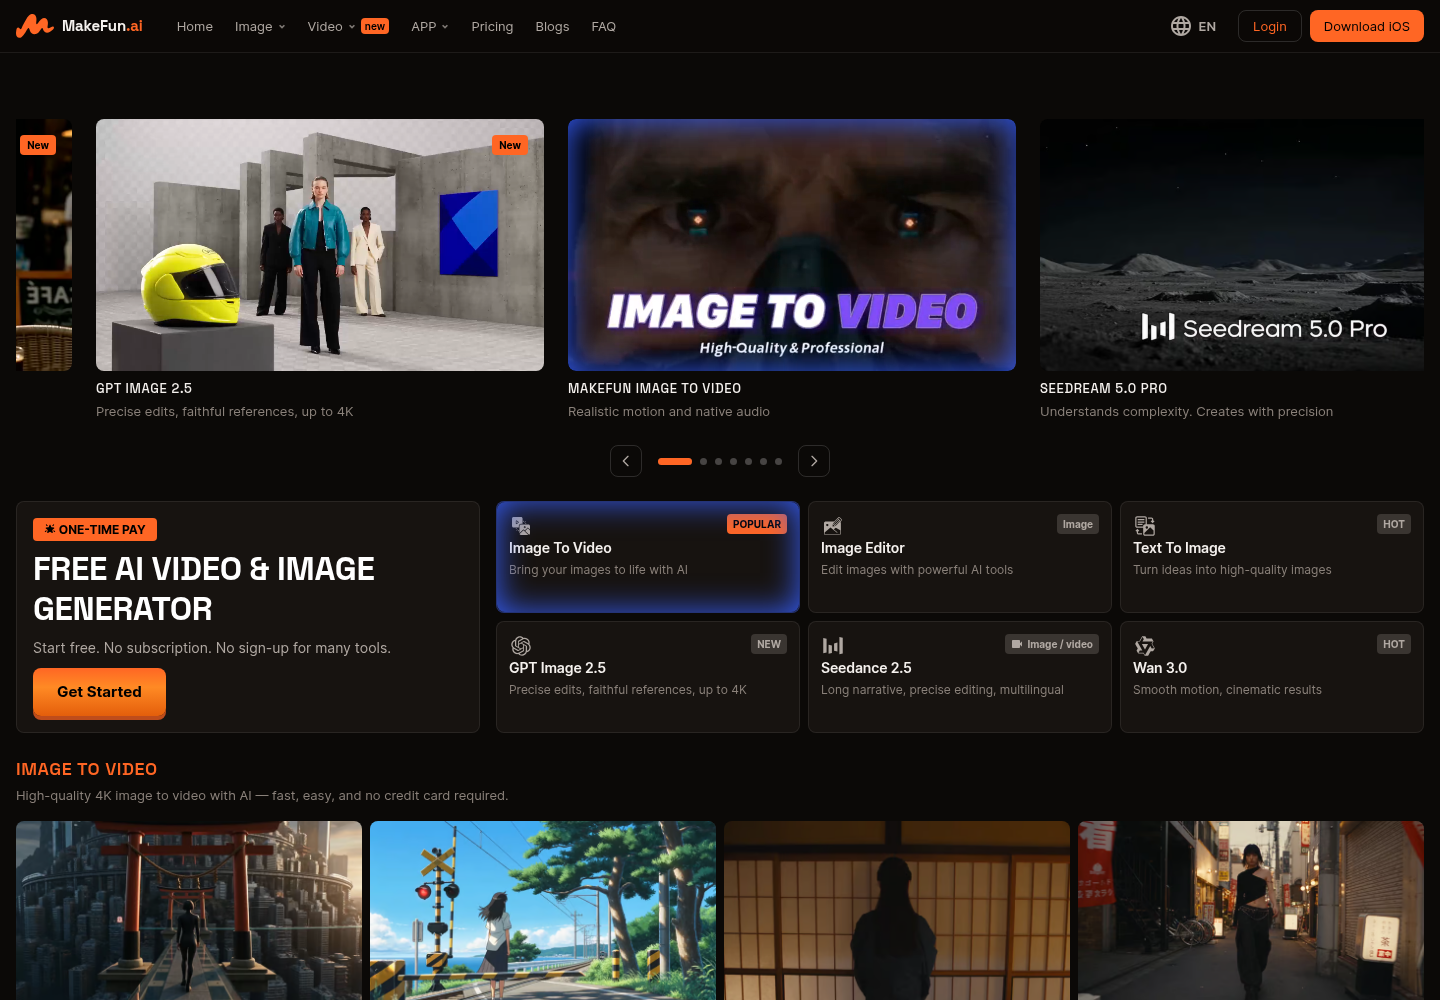Open the shoji screen silhouette thumbnail
The height and width of the screenshot is (1000, 1440).
(897, 910)
